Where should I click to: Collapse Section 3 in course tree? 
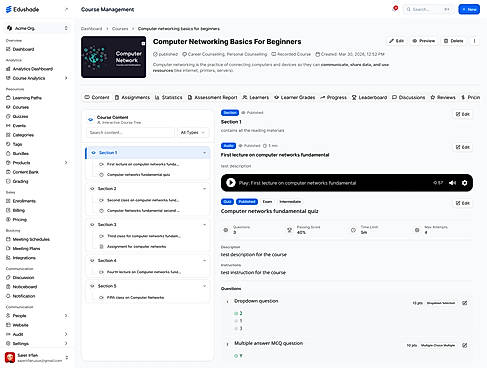tap(204, 225)
